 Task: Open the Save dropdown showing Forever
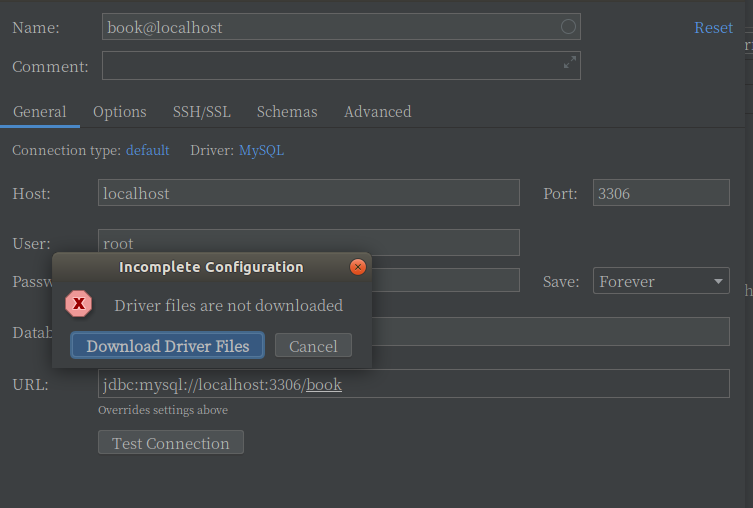(661, 281)
